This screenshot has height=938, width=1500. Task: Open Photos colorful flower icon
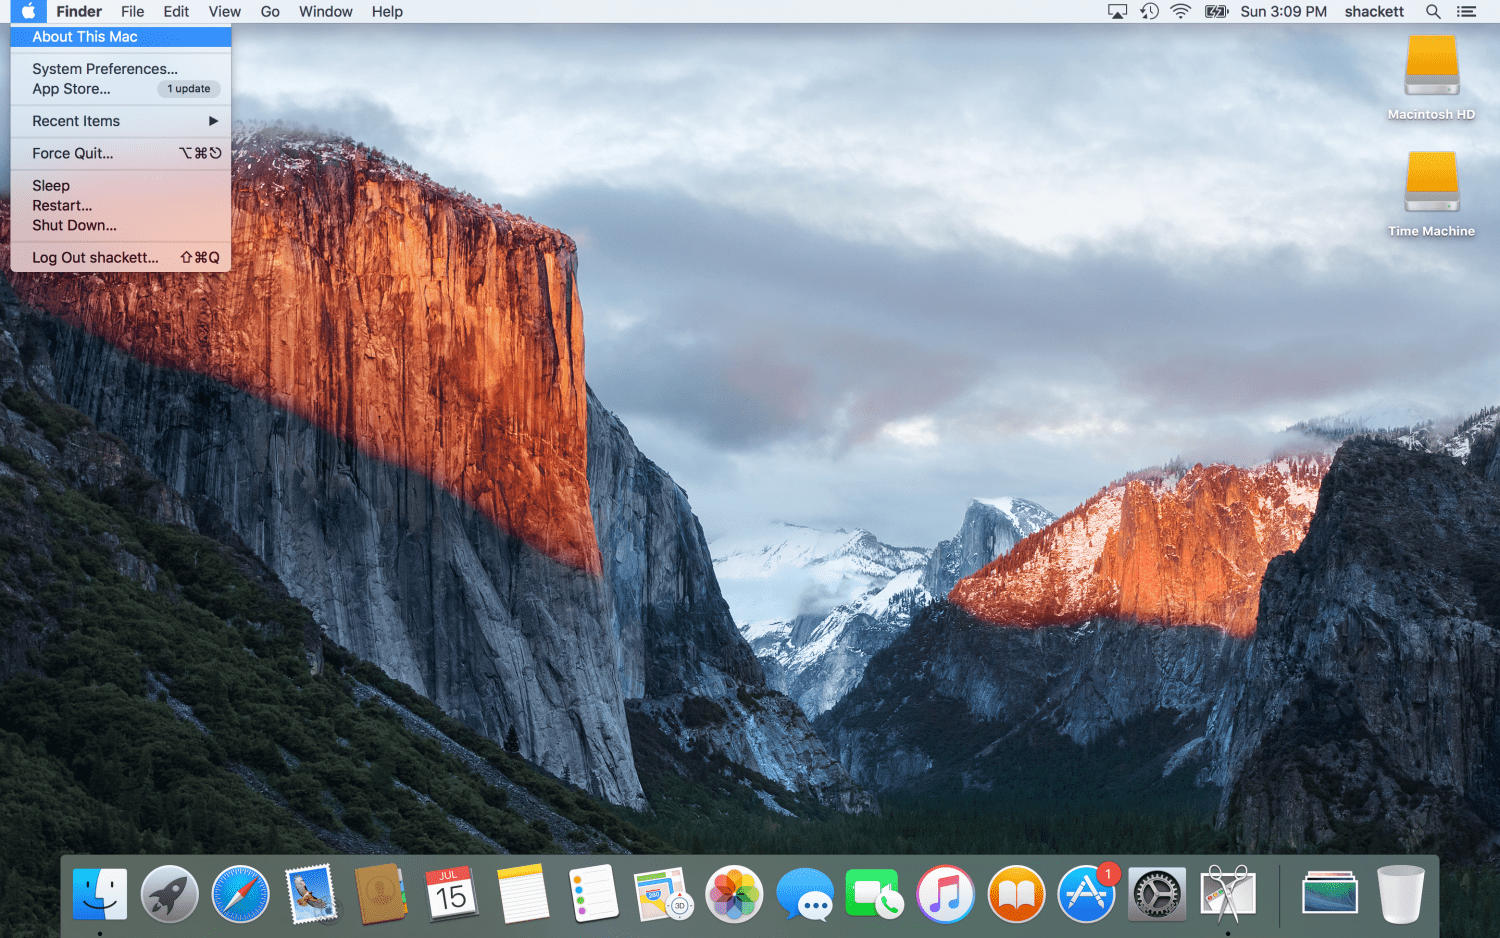734,894
